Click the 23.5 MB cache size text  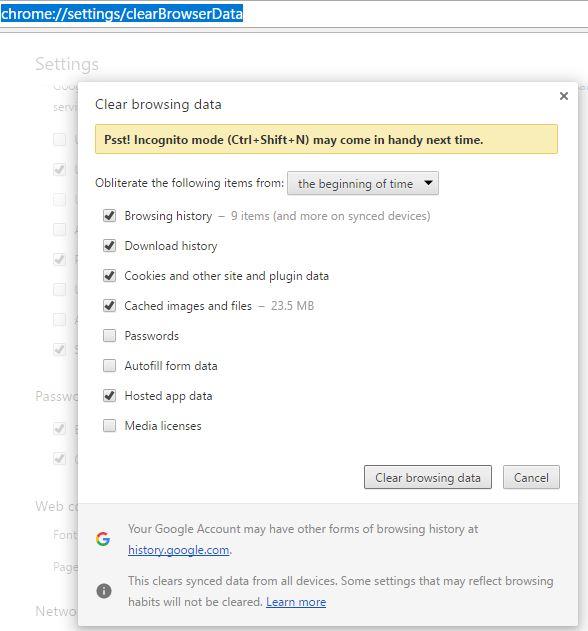pyautogui.click(x=292, y=306)
